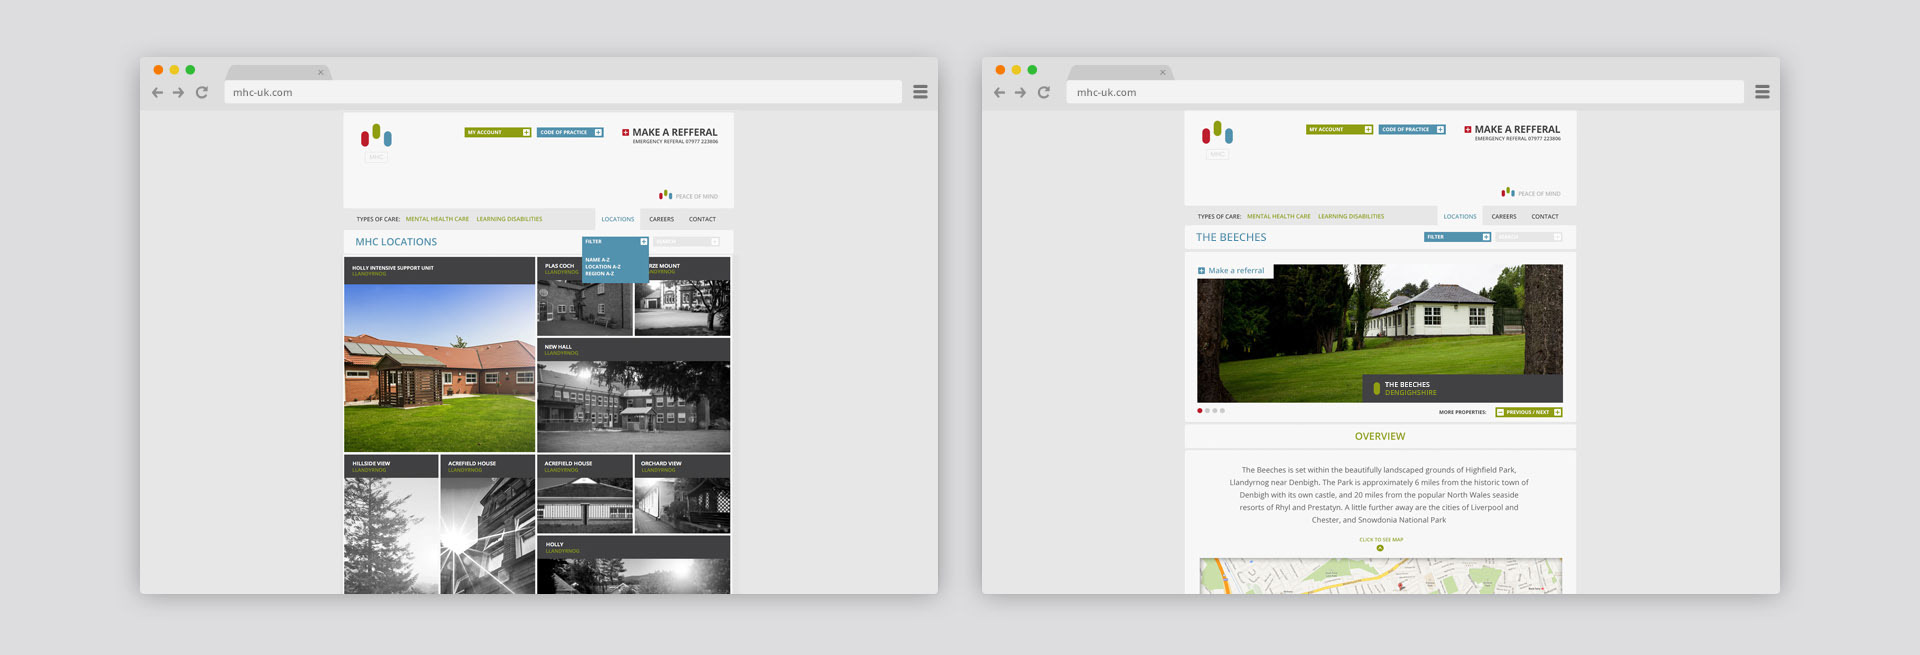
Task: Click the Peace of Mind logo in left window
Action: pos(688,196)
